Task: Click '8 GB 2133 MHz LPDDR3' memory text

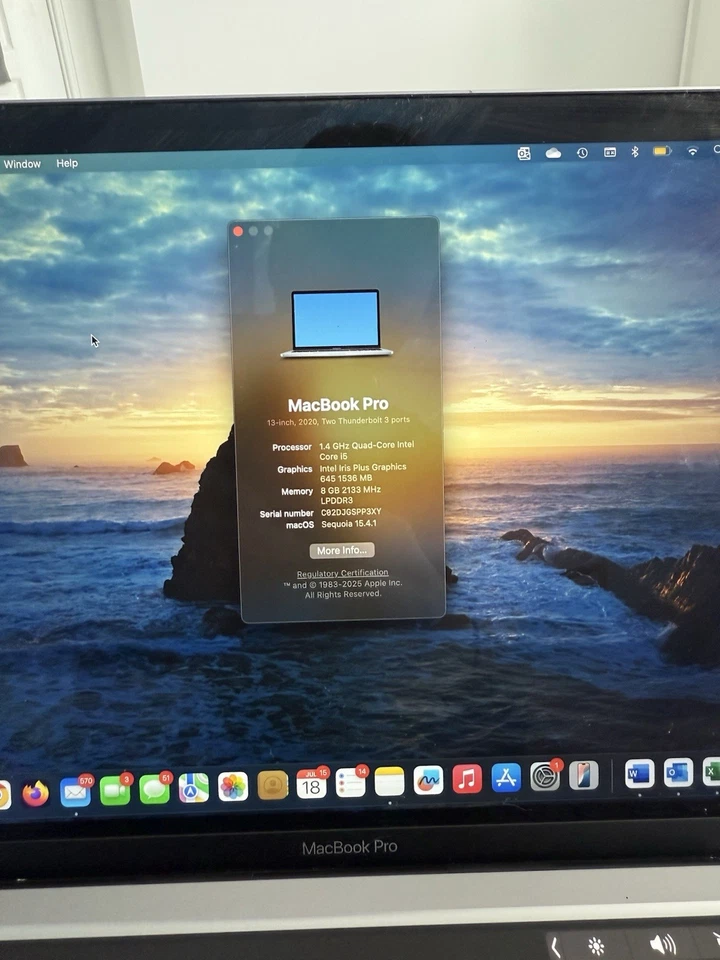Action: click(x=350, y=495)
